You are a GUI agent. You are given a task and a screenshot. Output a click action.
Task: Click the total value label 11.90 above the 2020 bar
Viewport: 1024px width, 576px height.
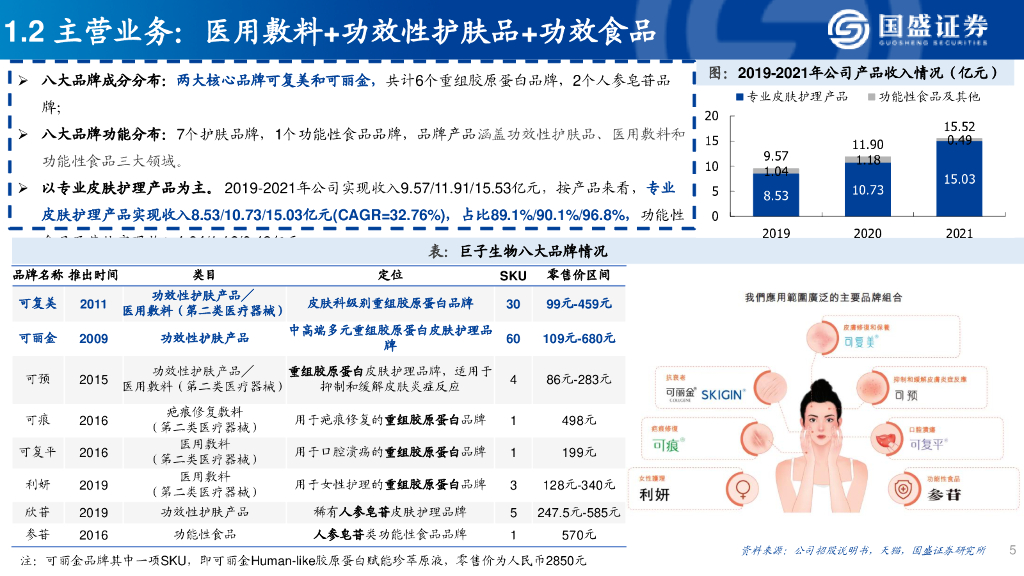[x=868, y=144]
